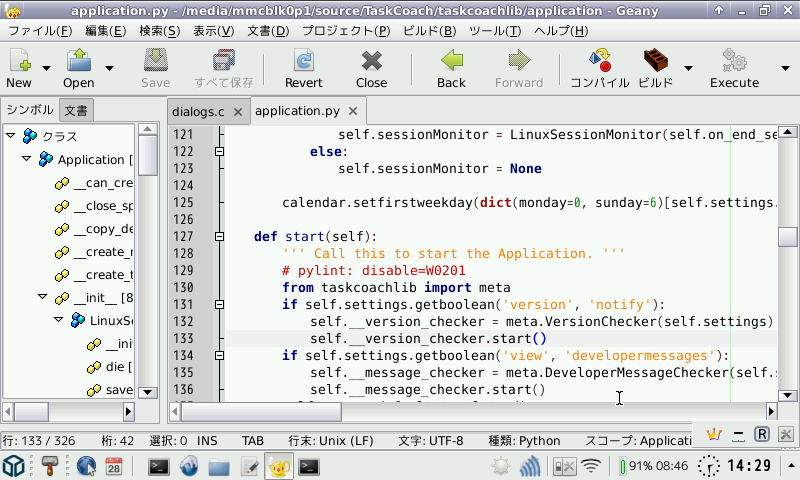Viewport: 800px width, 480px height.
Task: Toggle code fold marker on line 134
Action: pyautogui.click(x=219, y=356)
